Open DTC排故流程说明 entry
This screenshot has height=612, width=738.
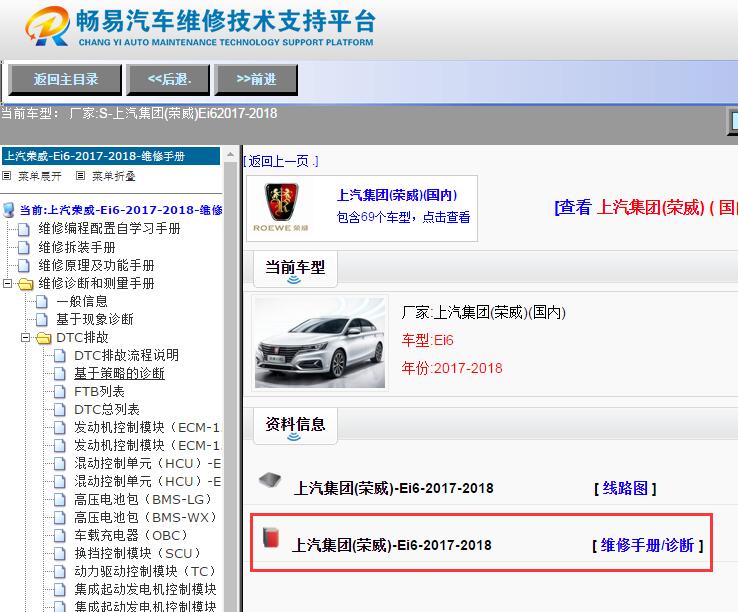point(126,355)
